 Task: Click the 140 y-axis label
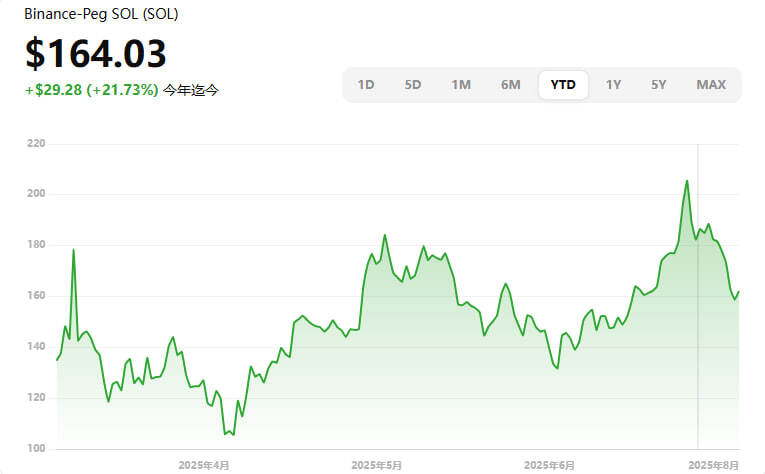[36, 346]
